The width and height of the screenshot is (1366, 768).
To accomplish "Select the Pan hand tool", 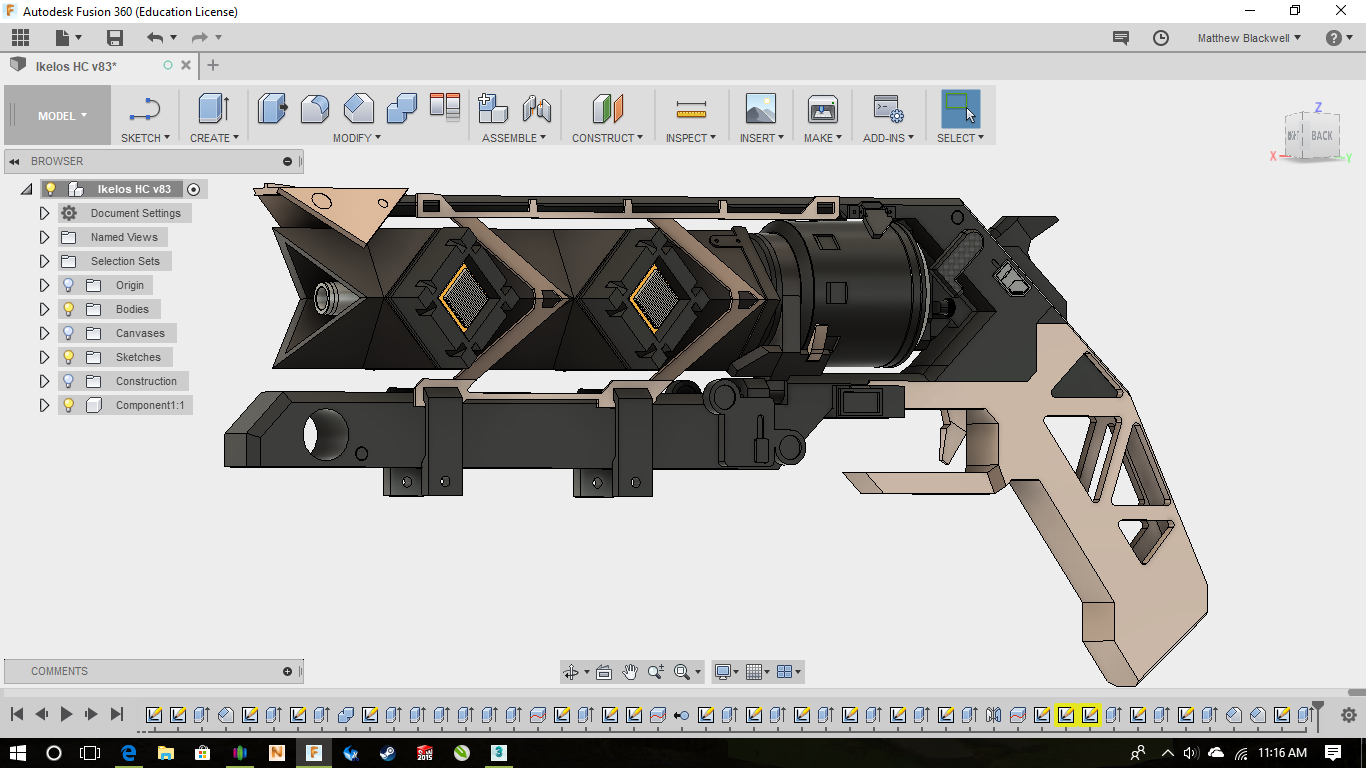I will [x=630, y=672].
